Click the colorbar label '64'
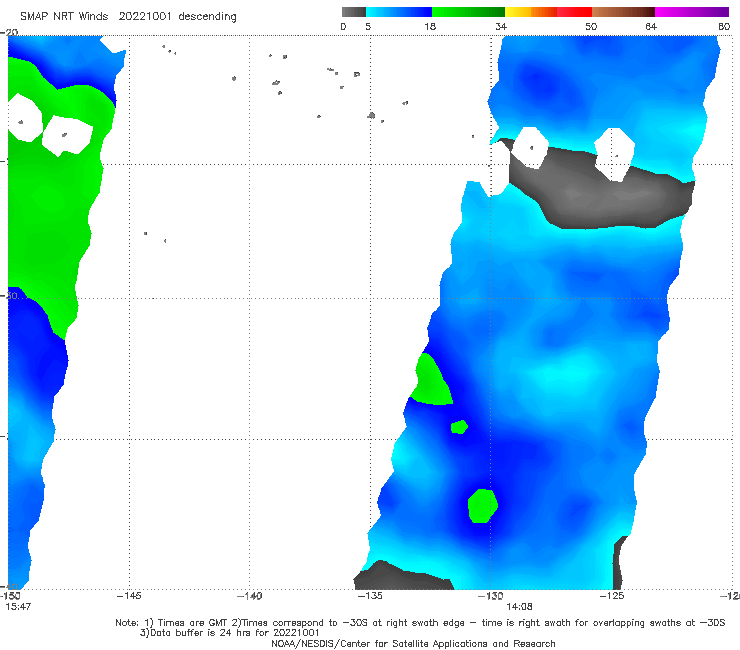Screen dimensions: 740x650 coord(651,26)
